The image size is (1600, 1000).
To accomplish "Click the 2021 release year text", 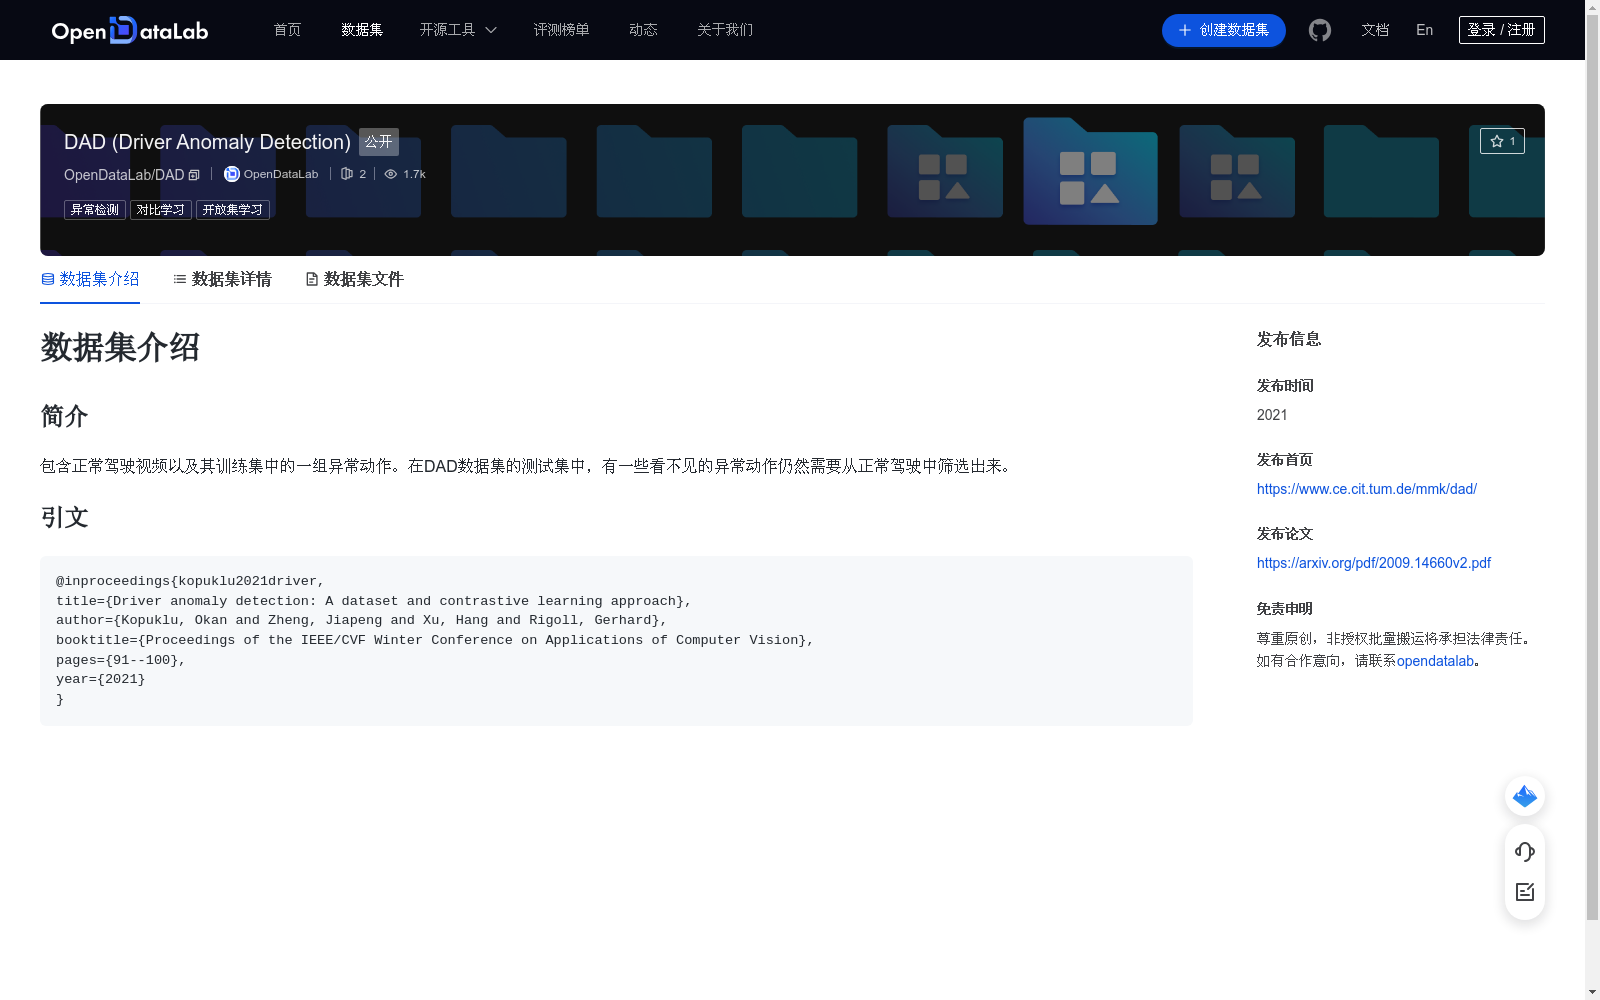I will [1272, 415].
